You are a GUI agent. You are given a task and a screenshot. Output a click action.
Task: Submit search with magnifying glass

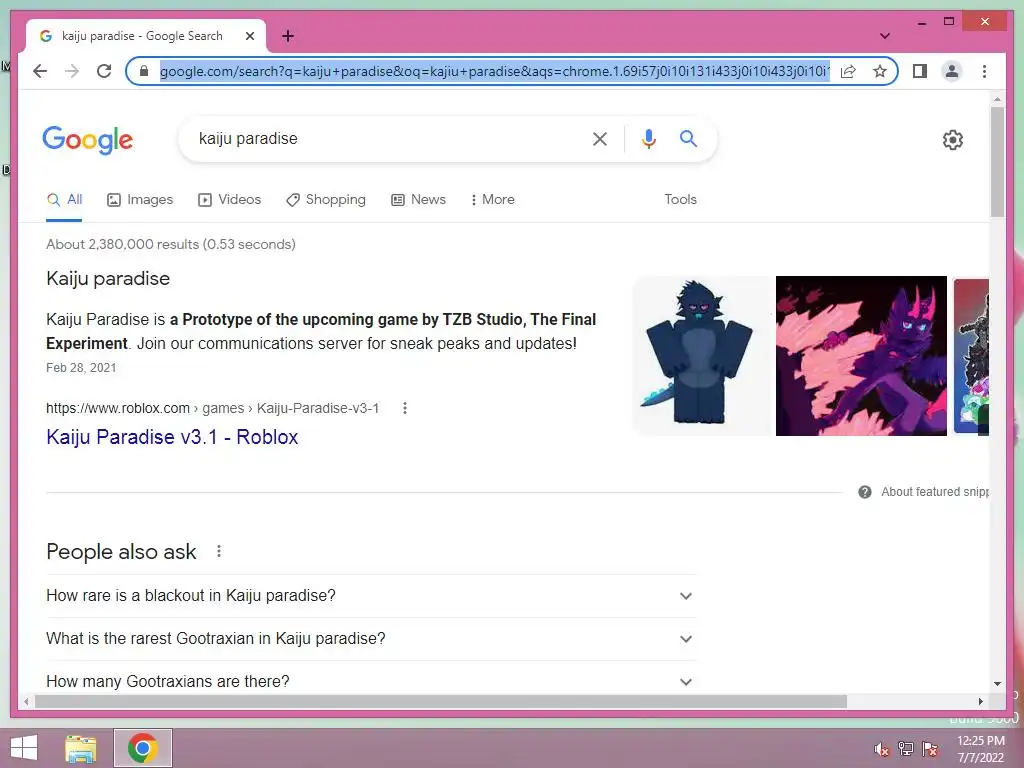[x=688, y=138]
